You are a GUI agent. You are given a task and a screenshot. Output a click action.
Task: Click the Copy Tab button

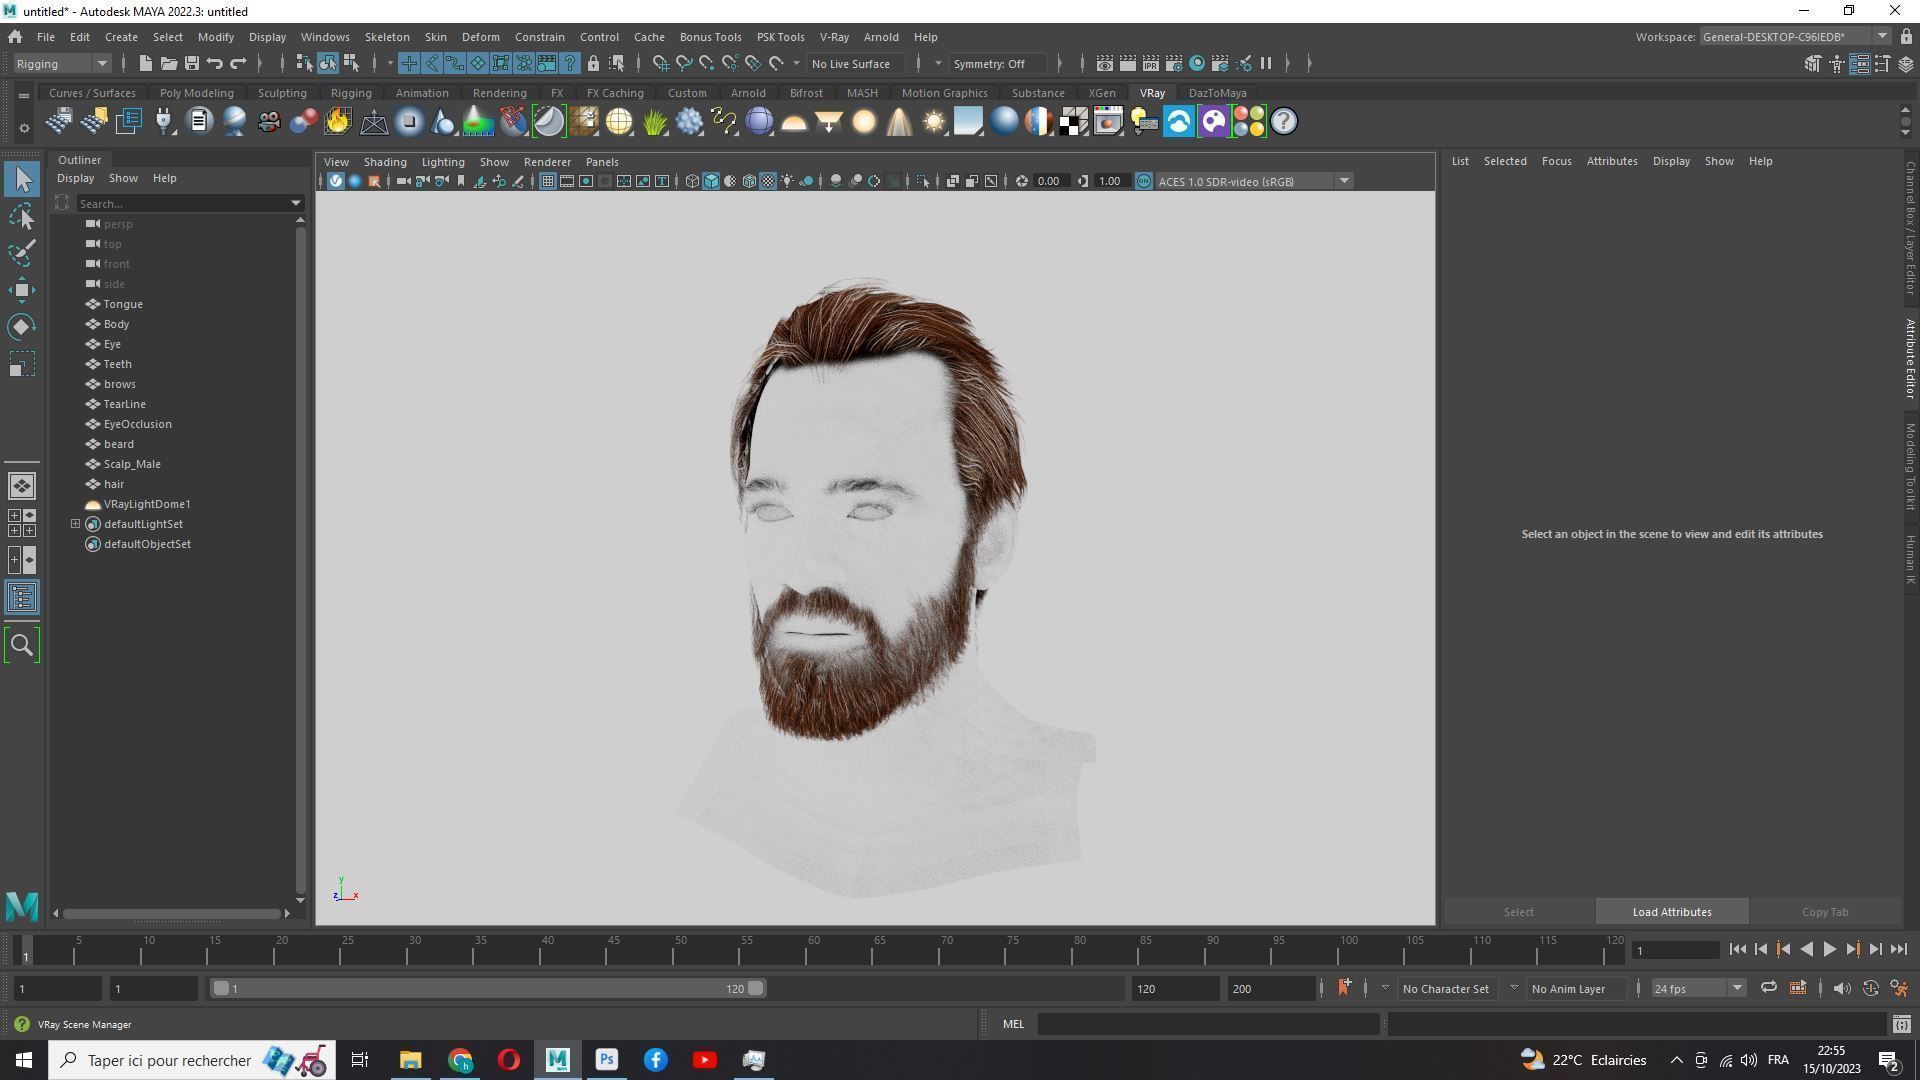click(x=1825, y=912)
